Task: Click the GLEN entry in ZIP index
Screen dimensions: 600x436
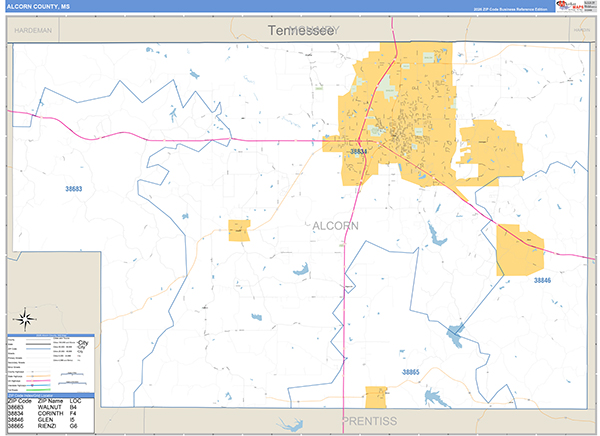Action: click(x=45, y=420)
